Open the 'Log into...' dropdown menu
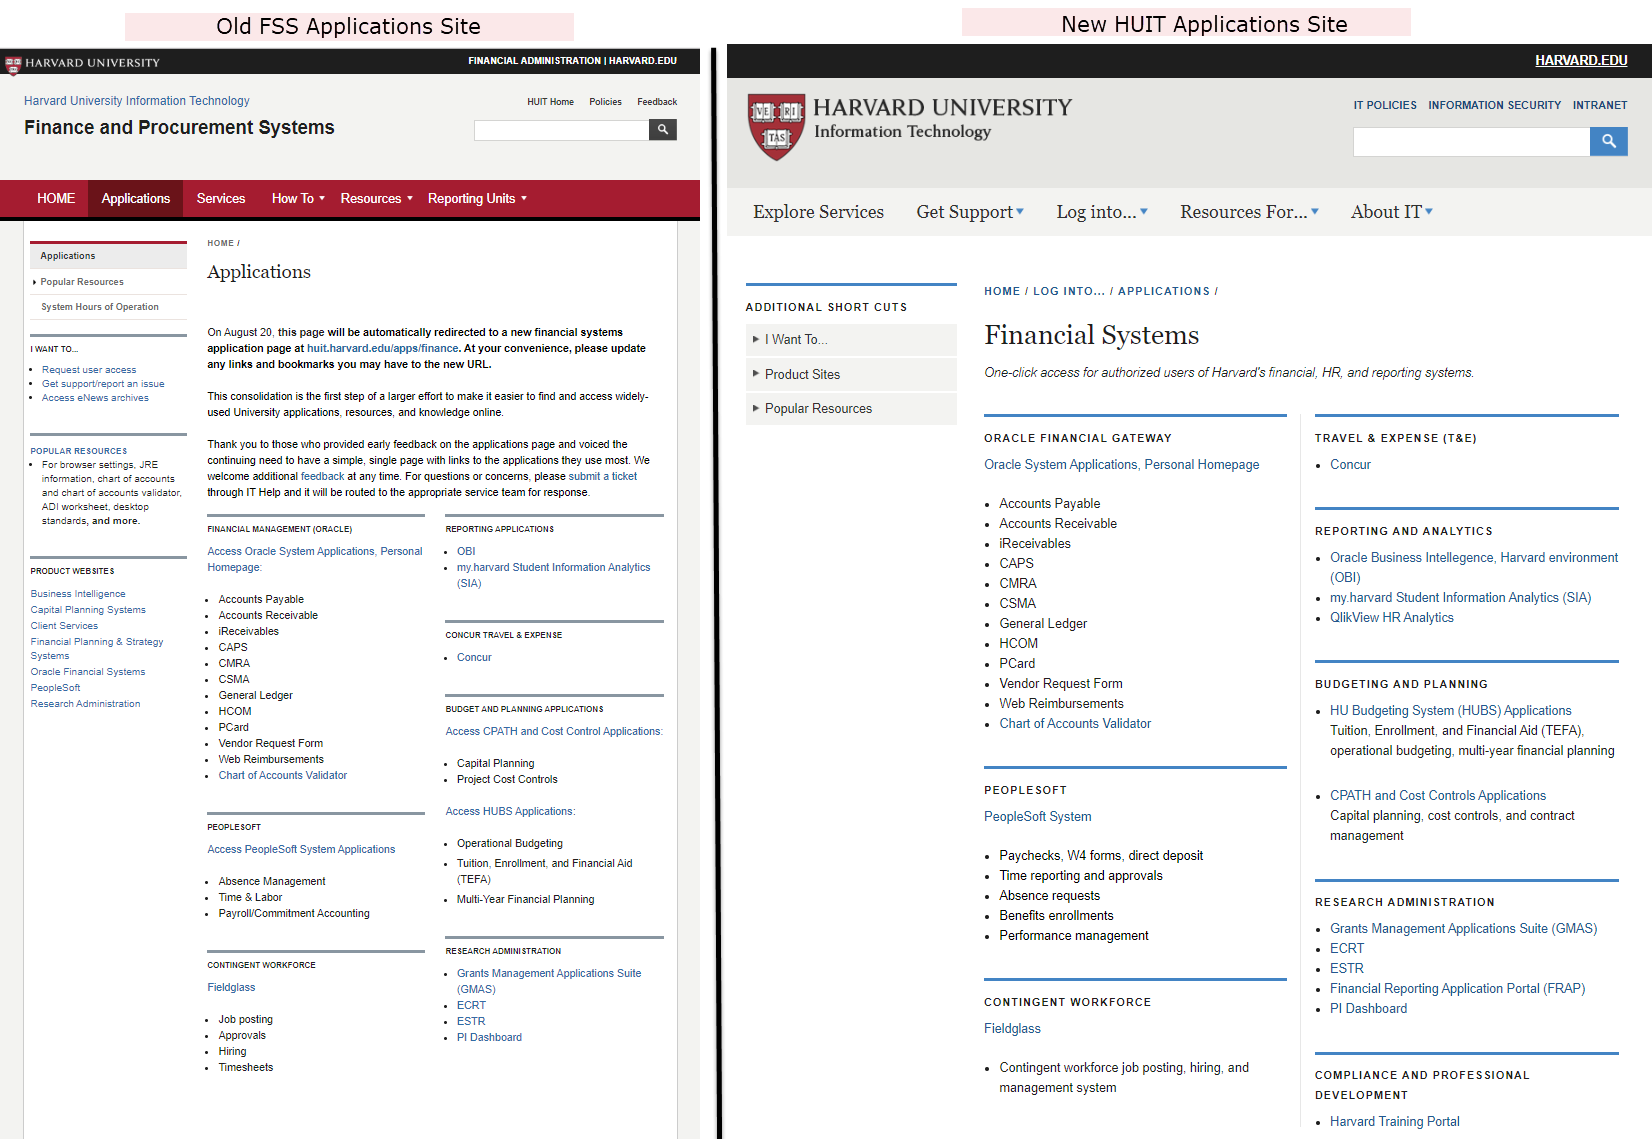Viewport: 1652px width, 1139px height. pyautogui.click(x=1102, y=212)
